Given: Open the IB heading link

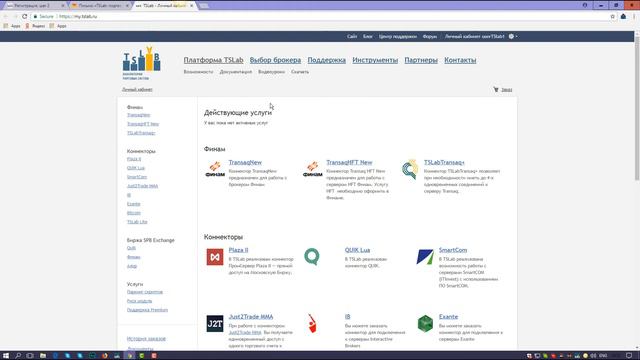Looking at the screenshot, I should click(347, 317).
